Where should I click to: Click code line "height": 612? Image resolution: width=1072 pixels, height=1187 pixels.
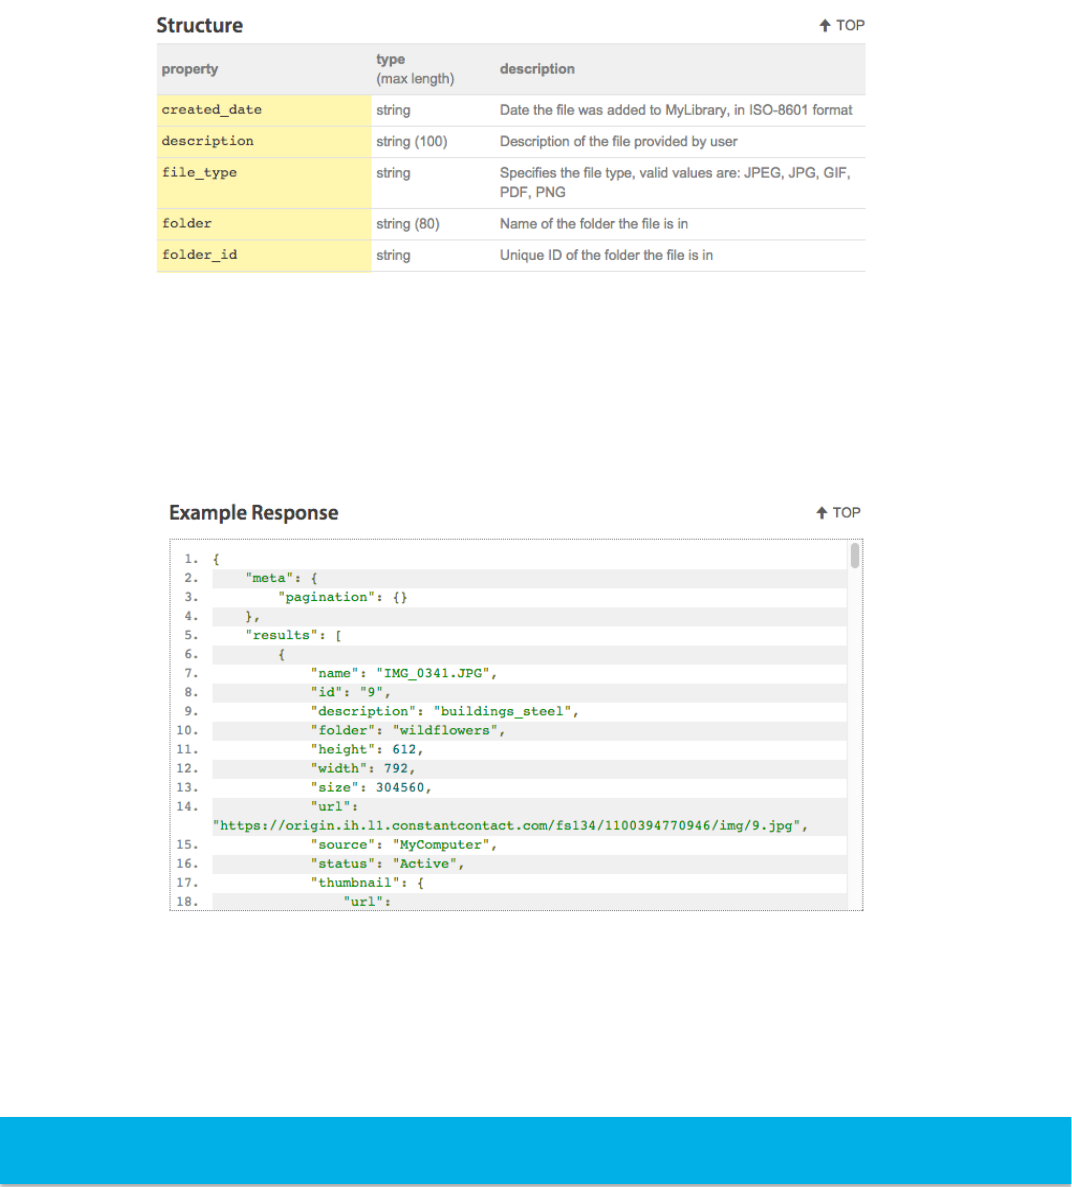coord(366,749)
